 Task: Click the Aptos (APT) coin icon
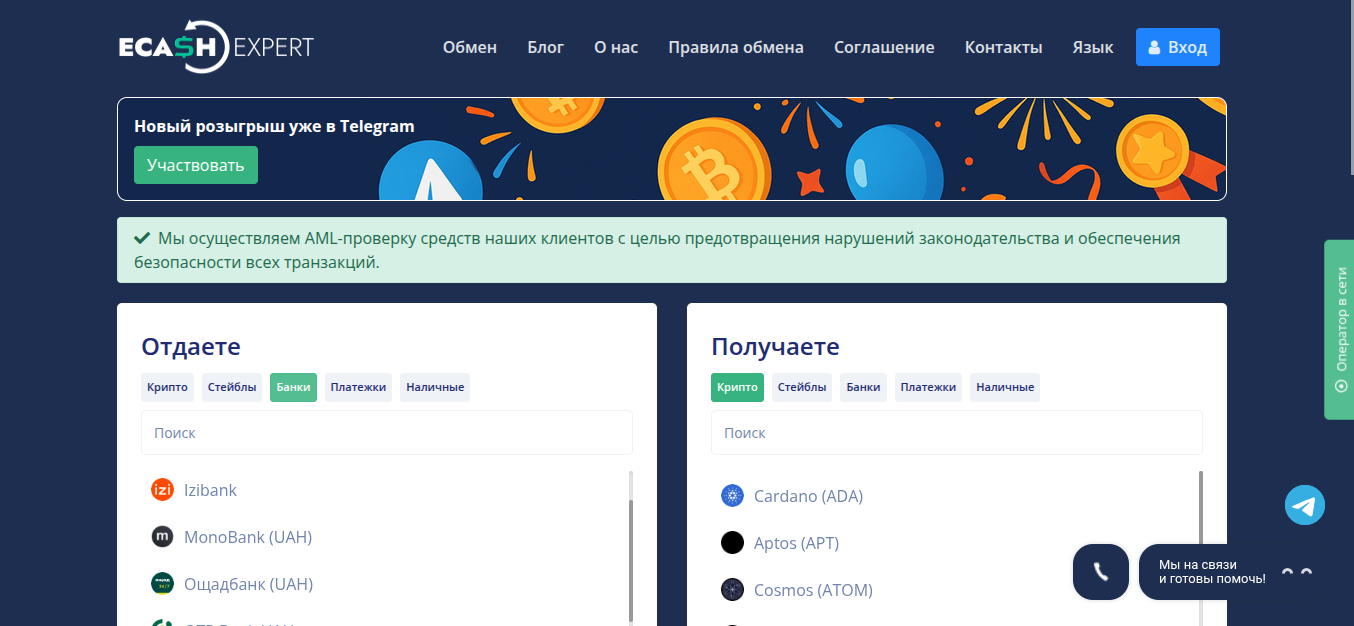coord(733,543)
